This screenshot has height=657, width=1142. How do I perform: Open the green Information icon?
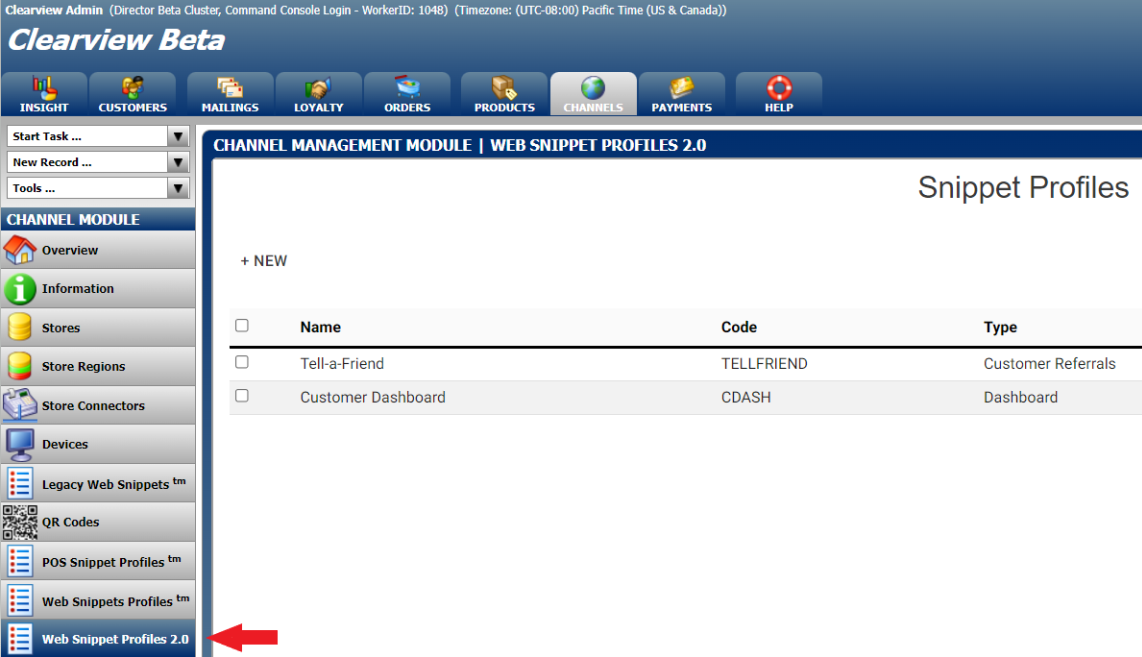(x=20, y=289)
